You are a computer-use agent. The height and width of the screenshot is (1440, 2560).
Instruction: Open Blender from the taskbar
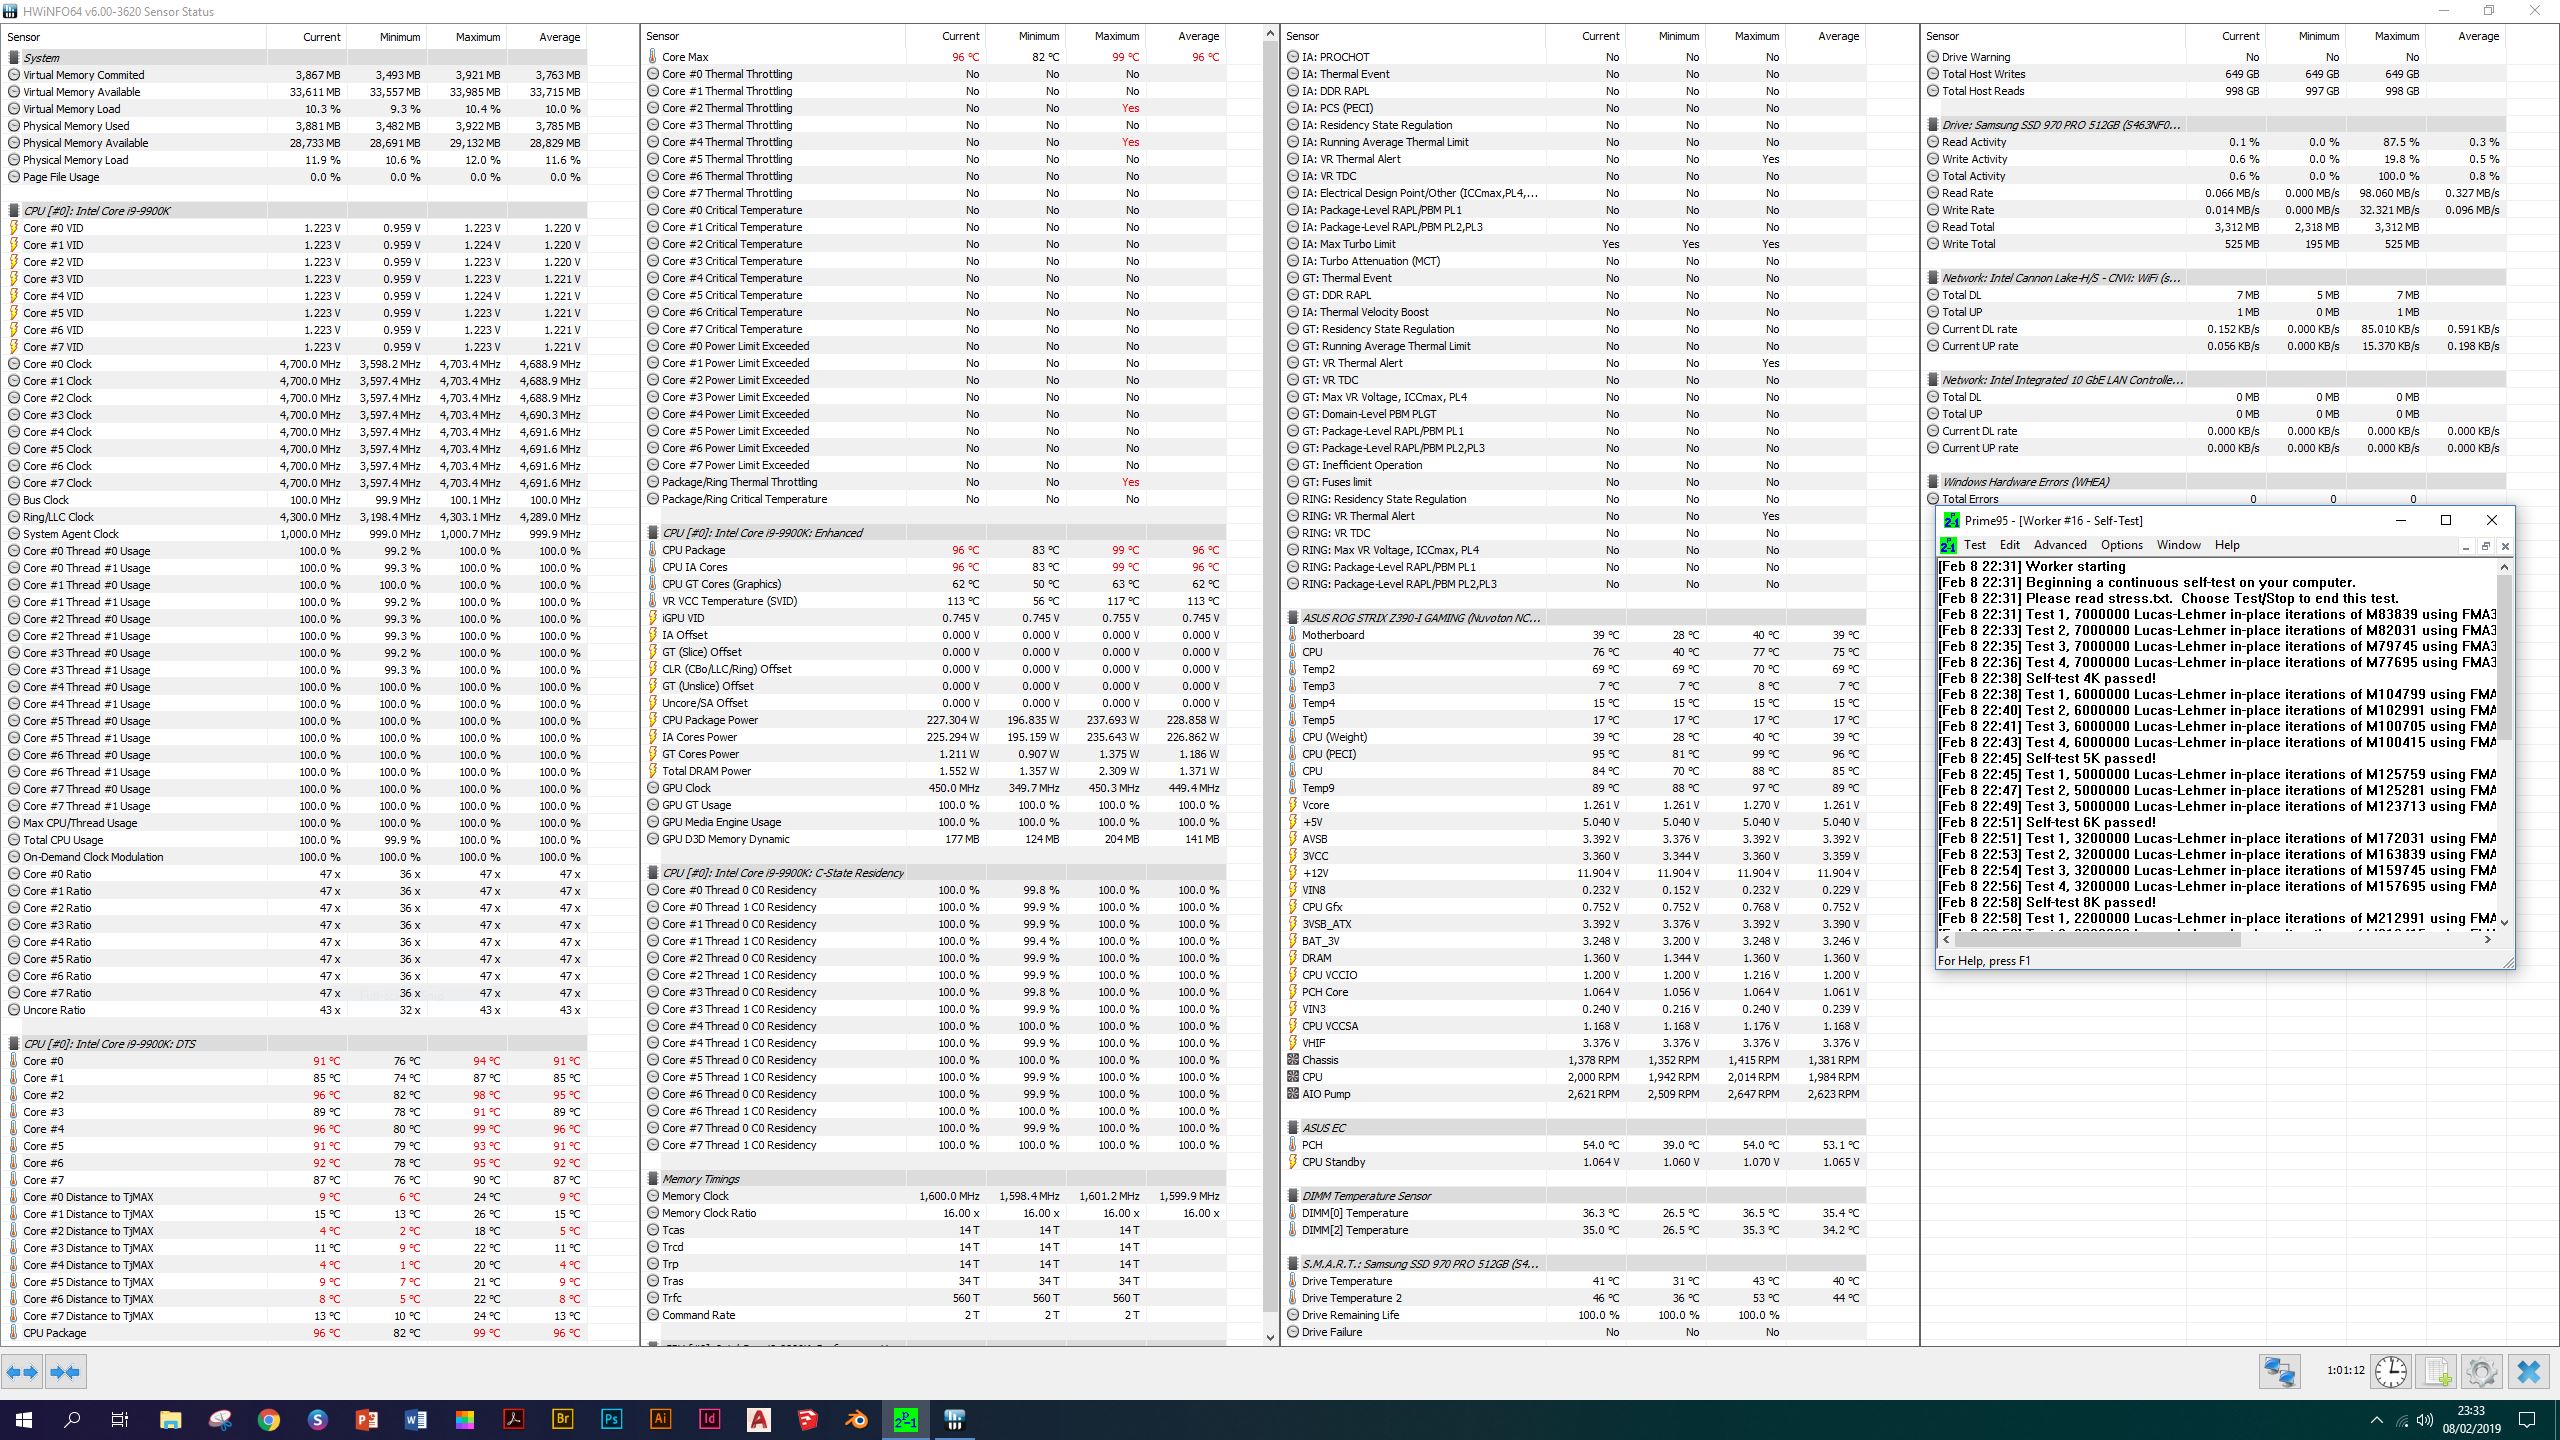click(x=856, y=1419)
